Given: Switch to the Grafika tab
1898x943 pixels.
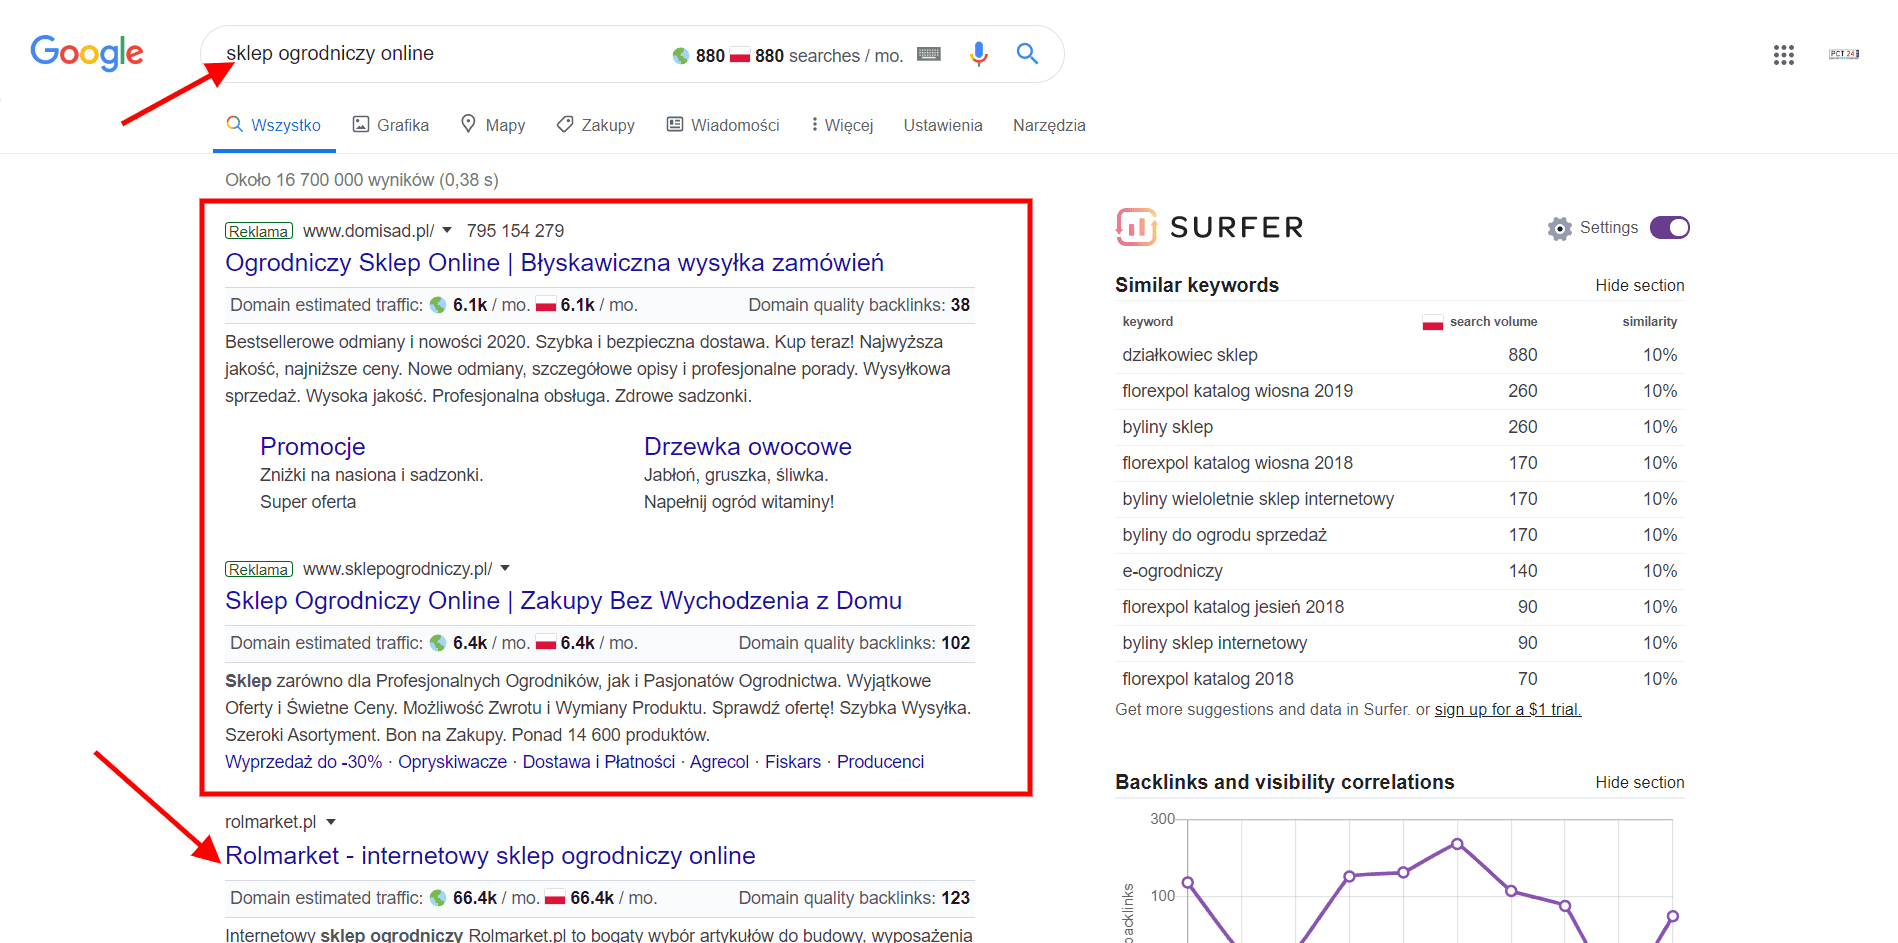Looking at the screenshot, I should [x=391, y=125].
